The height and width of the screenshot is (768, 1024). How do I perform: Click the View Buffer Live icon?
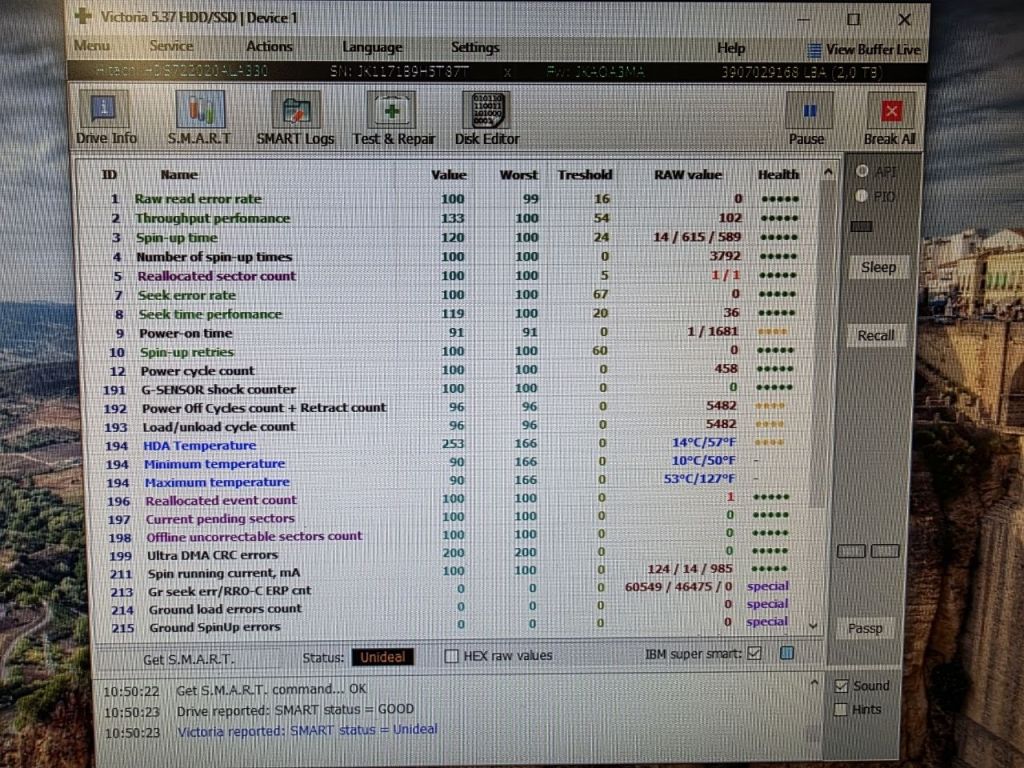pos(814,50)
